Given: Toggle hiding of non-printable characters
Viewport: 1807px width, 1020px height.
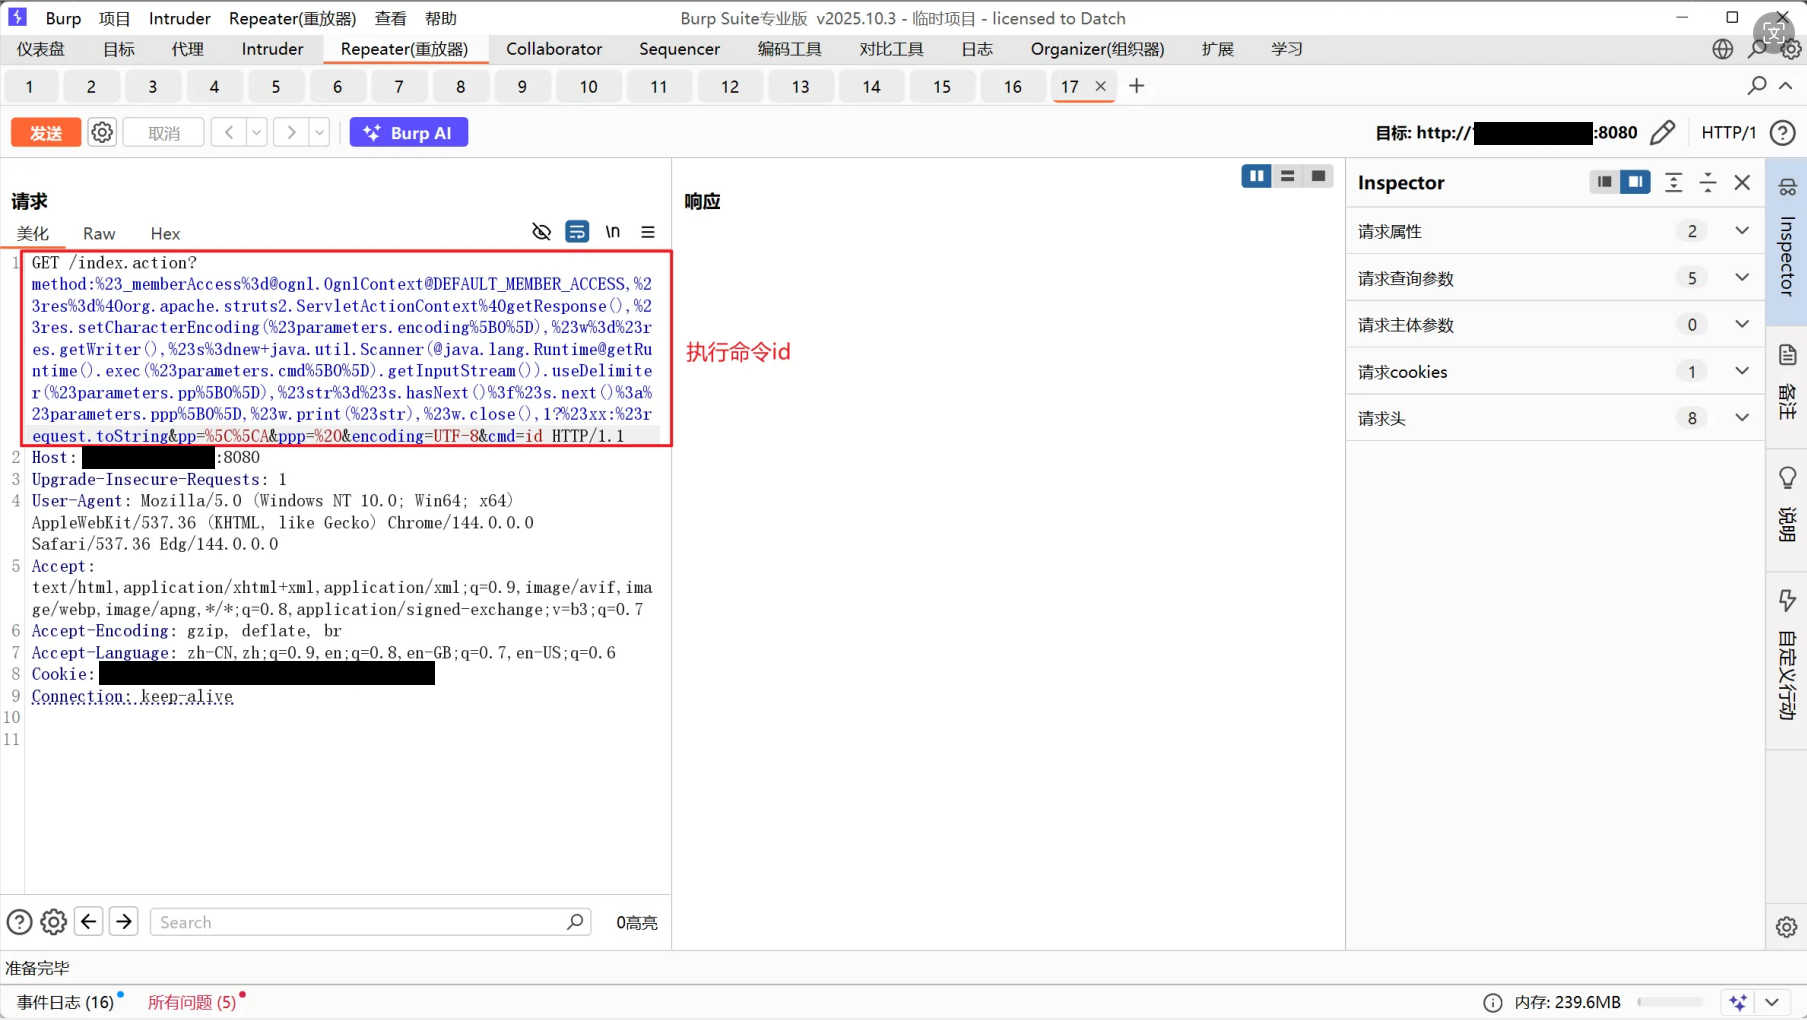Looking at the screenshot, I should pyautogui.click(x=541, y=232).
